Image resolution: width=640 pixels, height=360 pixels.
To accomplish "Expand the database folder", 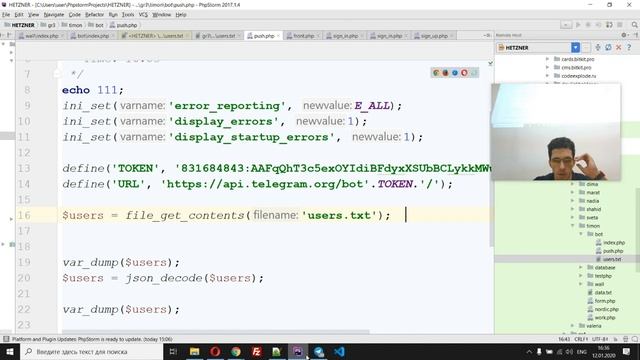I will pos(581,267).
